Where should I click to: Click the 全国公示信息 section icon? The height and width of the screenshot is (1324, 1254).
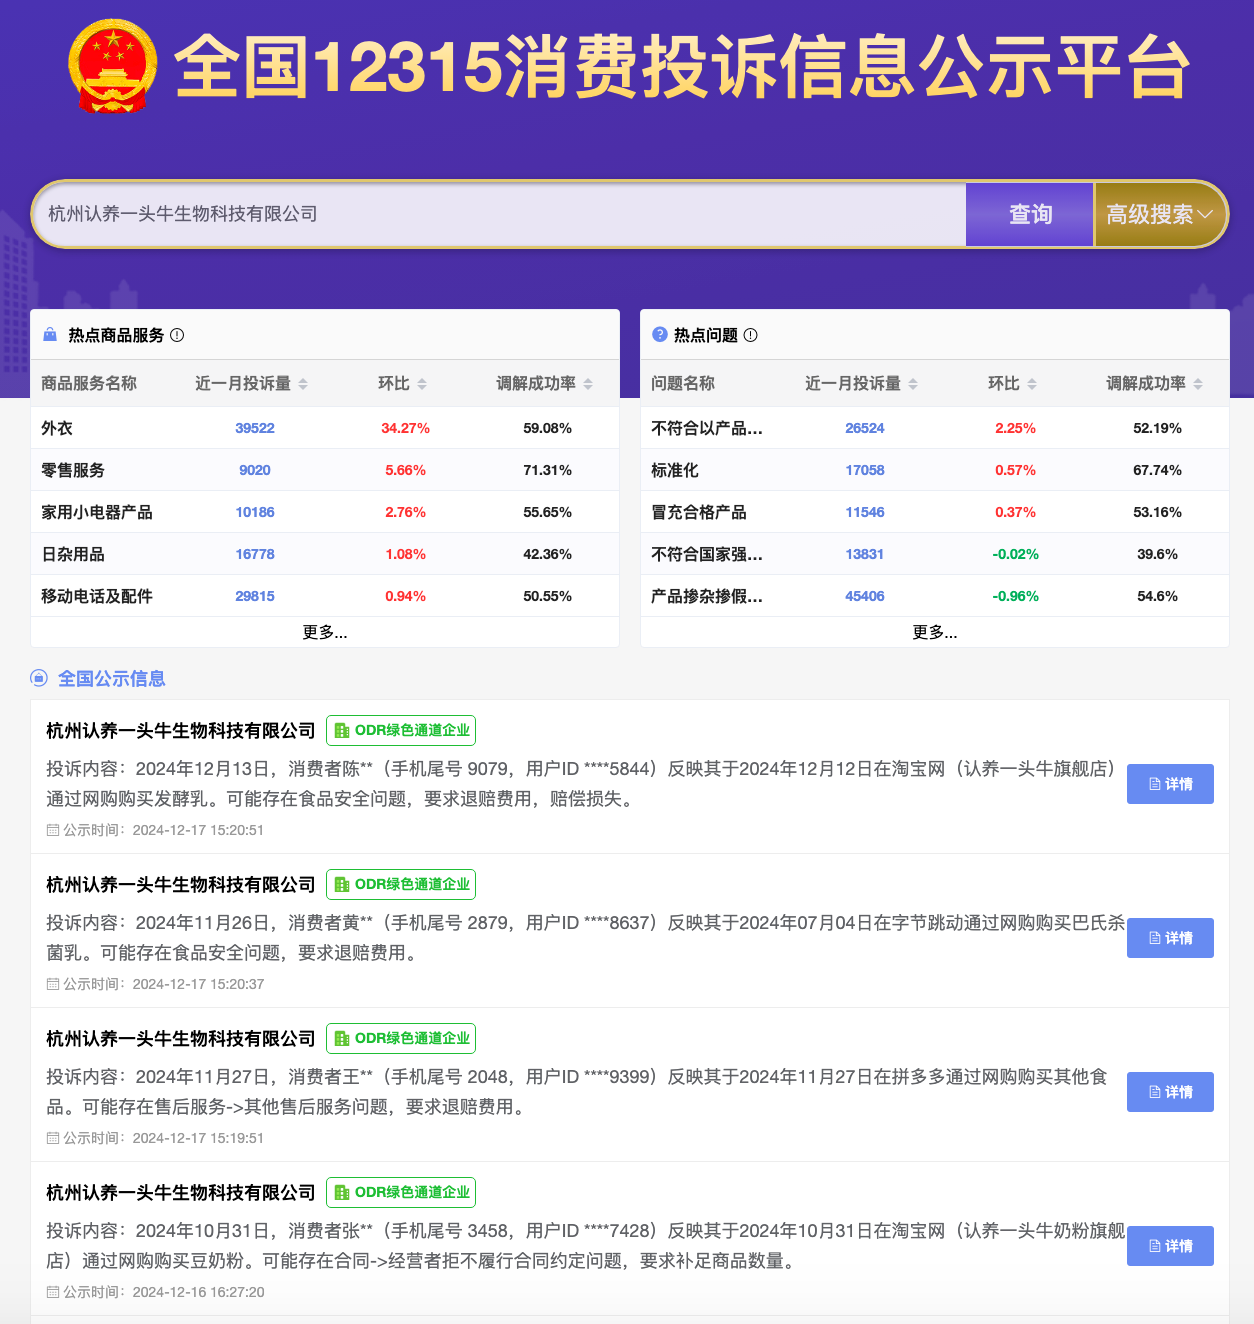pyautogui.click(x=39, y=678)
